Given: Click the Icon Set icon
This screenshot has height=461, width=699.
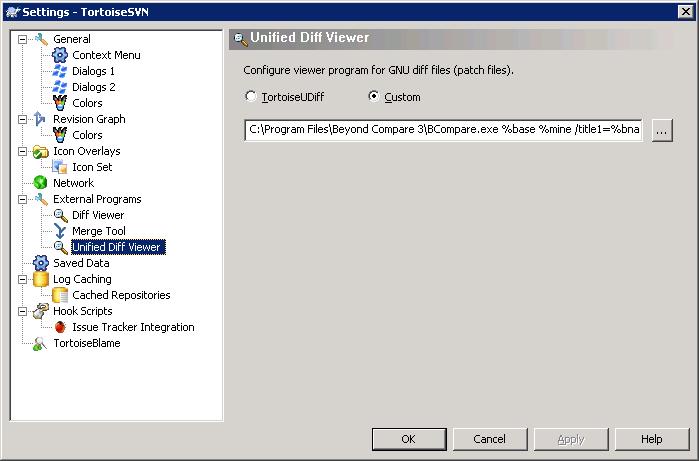Looking at the screenshot, I should click(60, 167).
